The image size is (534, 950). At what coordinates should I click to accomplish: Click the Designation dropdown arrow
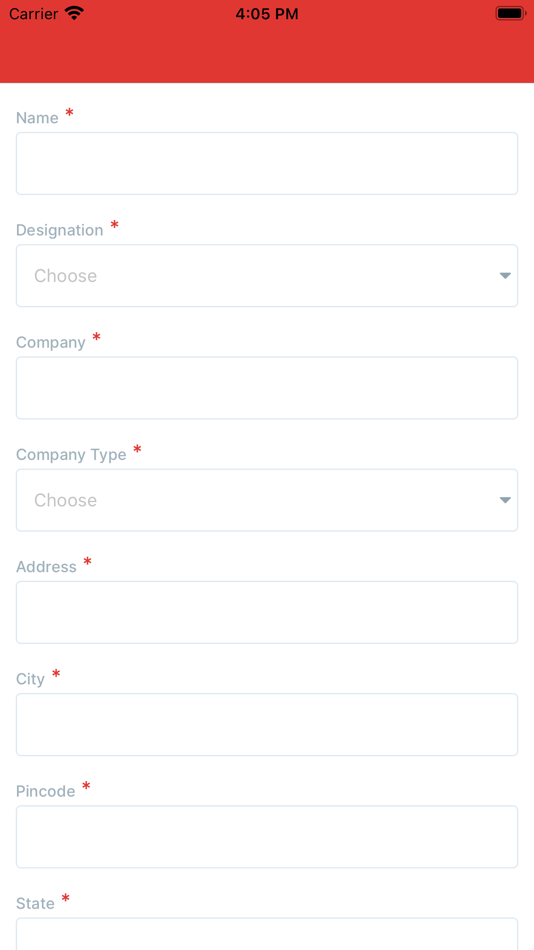pyautogui.click(x=505, y=276)
